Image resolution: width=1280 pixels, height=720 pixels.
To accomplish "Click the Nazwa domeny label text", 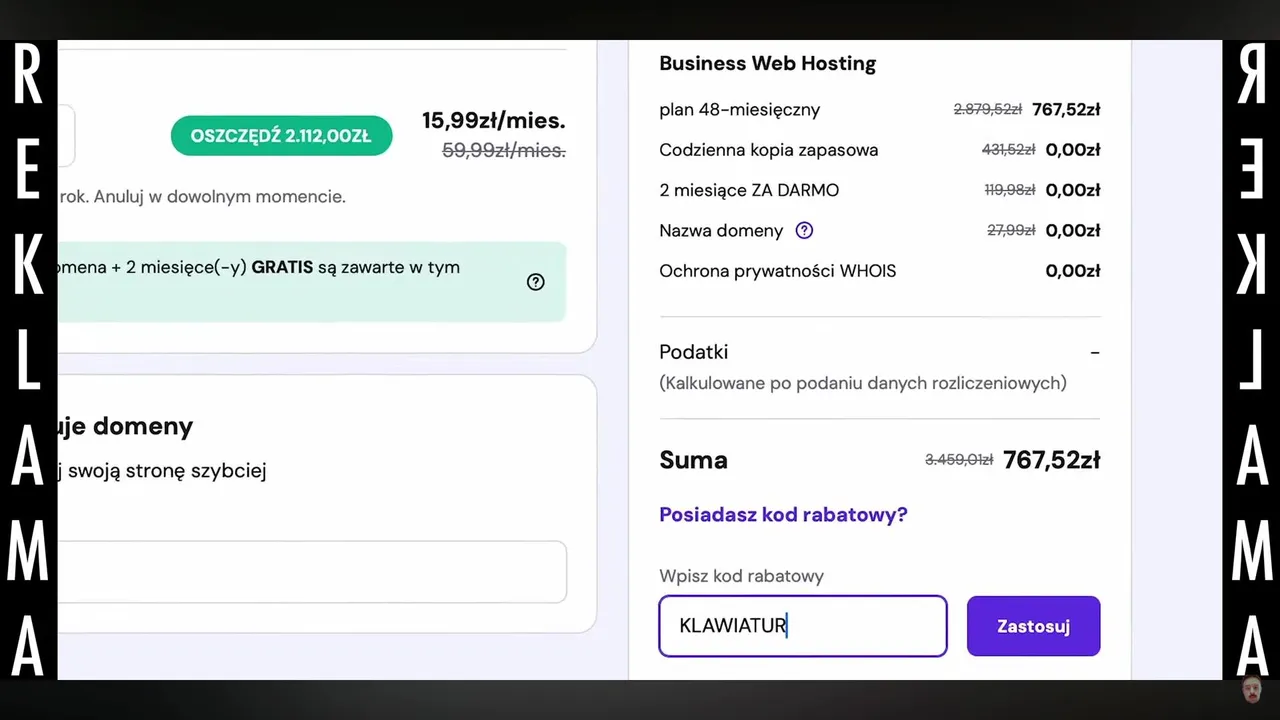I will point(721,231).
